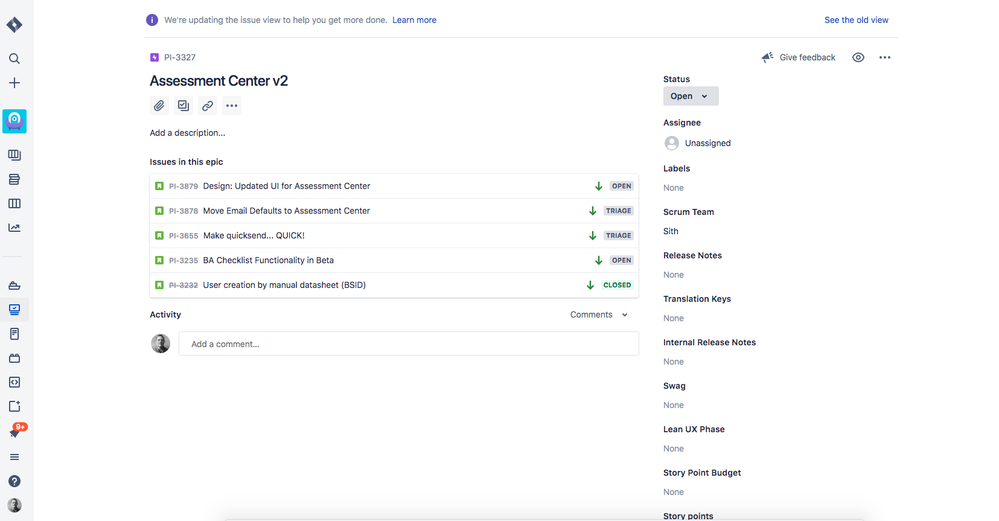Open more actions dots below the title

(232, 106)
